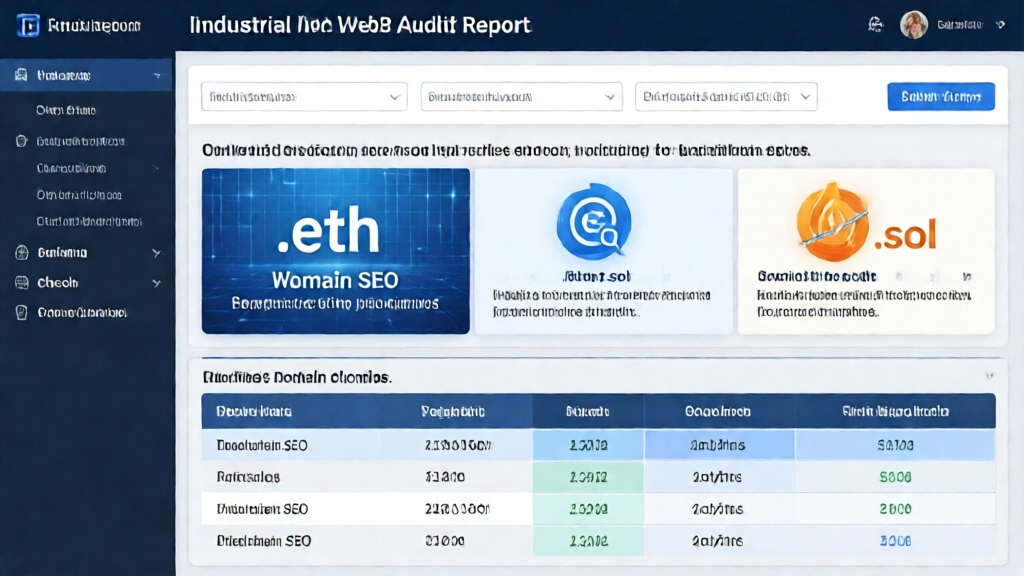Click the app logo icon in the header
Screen dimensions: 1024x576
27,25
